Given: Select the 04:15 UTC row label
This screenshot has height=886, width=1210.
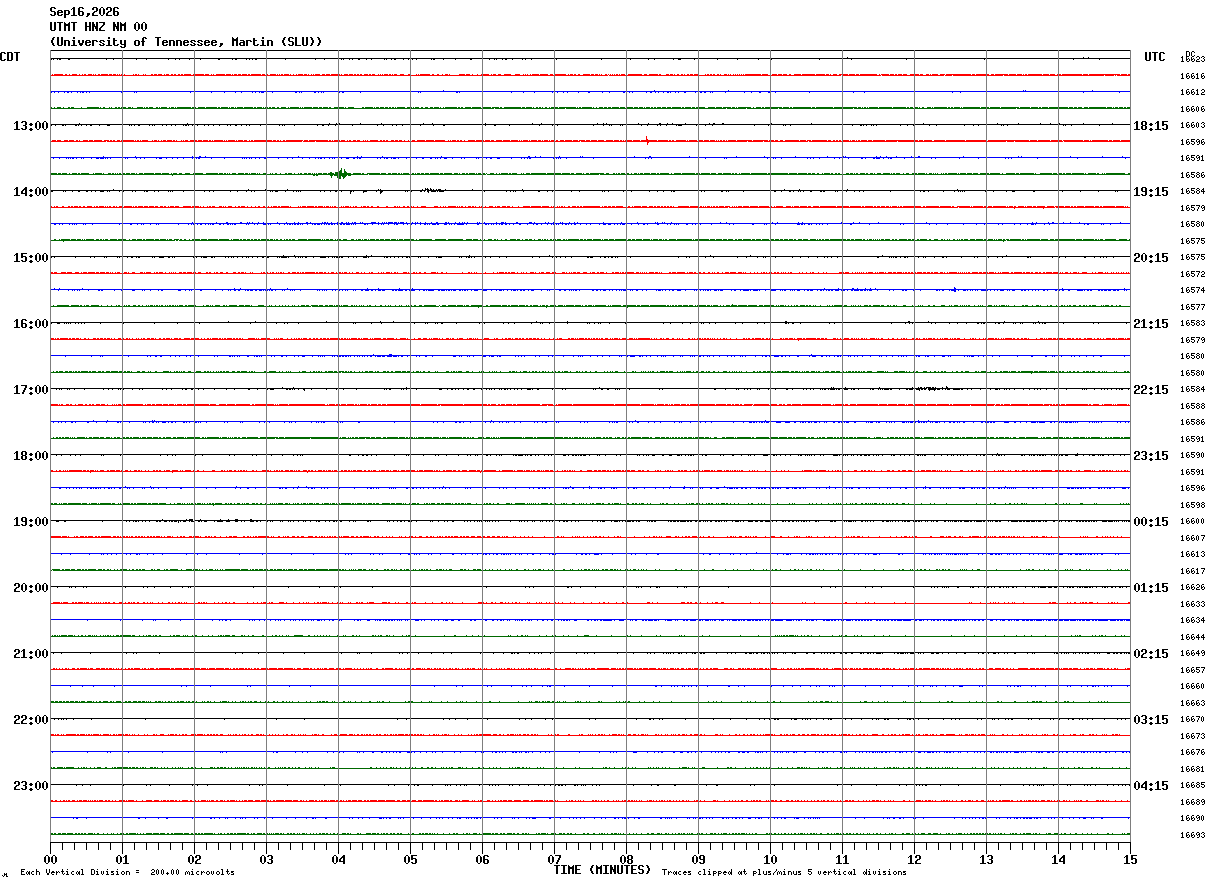Looking at the screenshot, I should pyautogui.click(x=1150, y=786).
